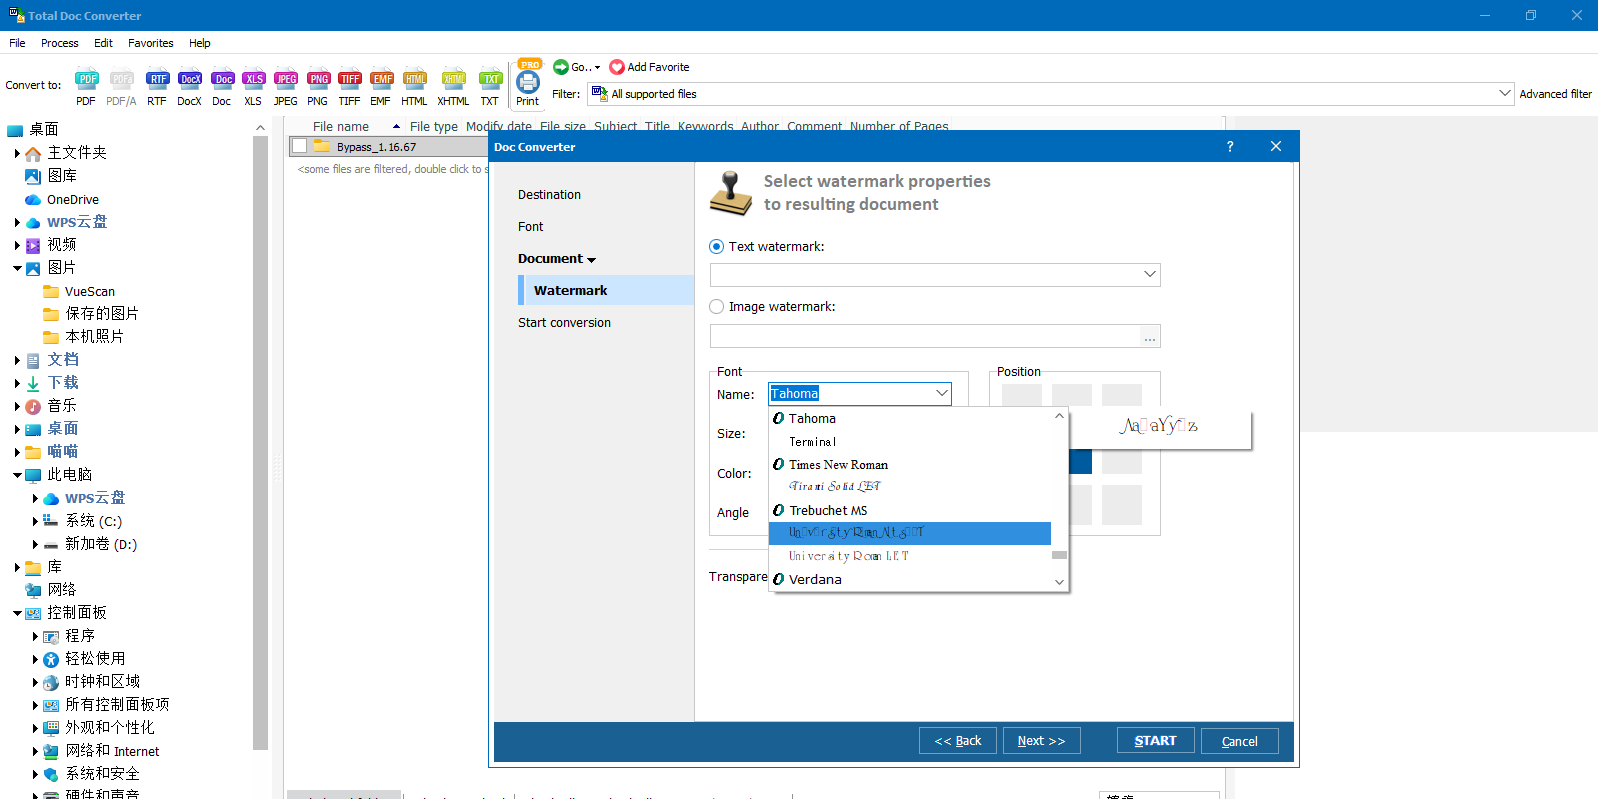Image resolution: width=1598 pixels, height=799 pixels.
Task: Select the Image watermark radio button
Action: point(716,307)
